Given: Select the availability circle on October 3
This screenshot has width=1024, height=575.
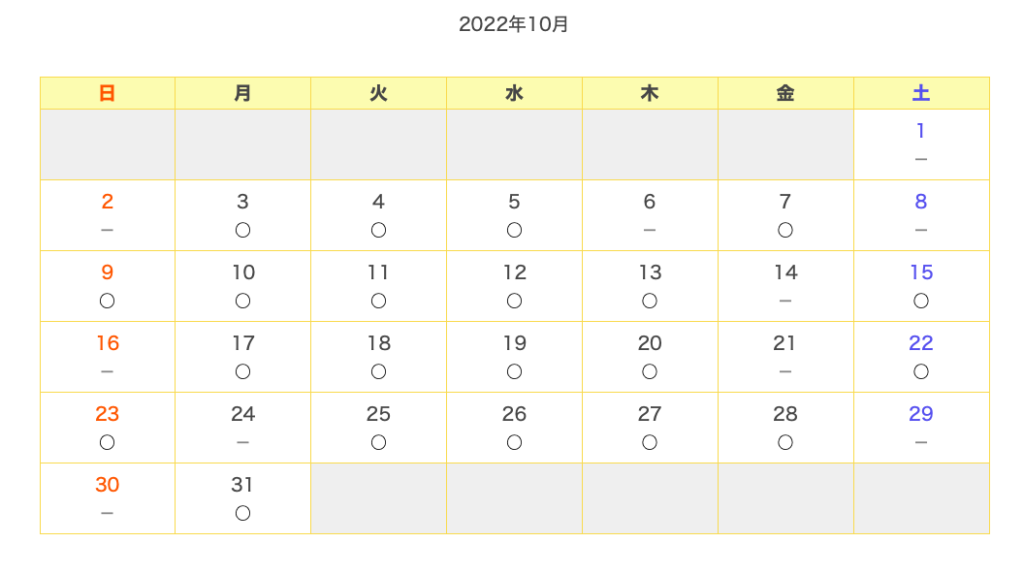Looking at the screenshot, I should click(x=243, y=230).
